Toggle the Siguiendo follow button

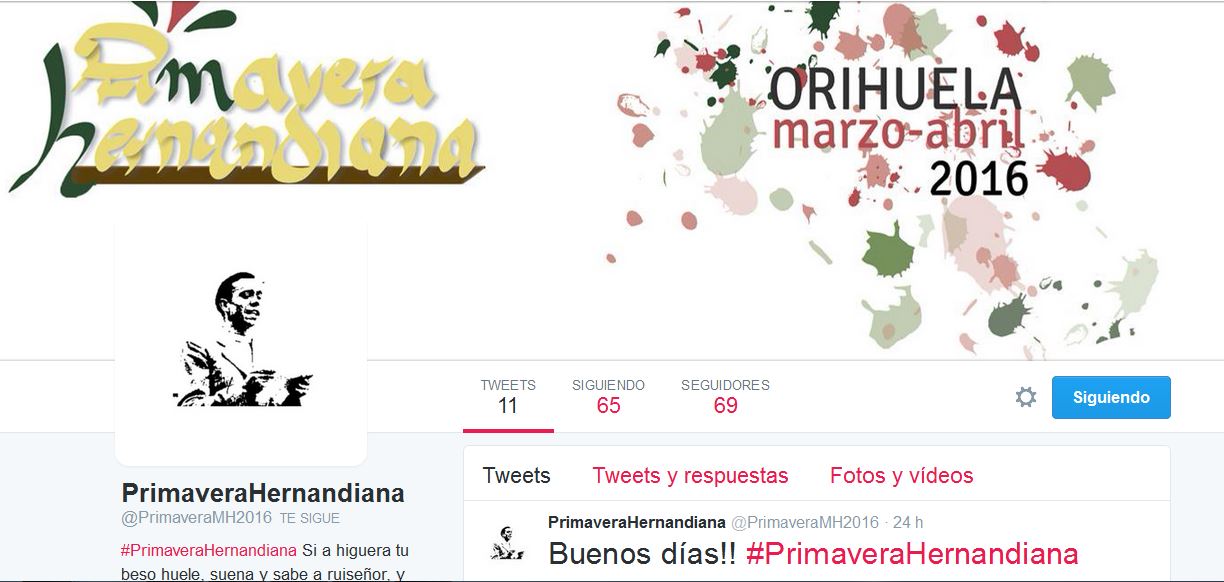(1111, 397)
